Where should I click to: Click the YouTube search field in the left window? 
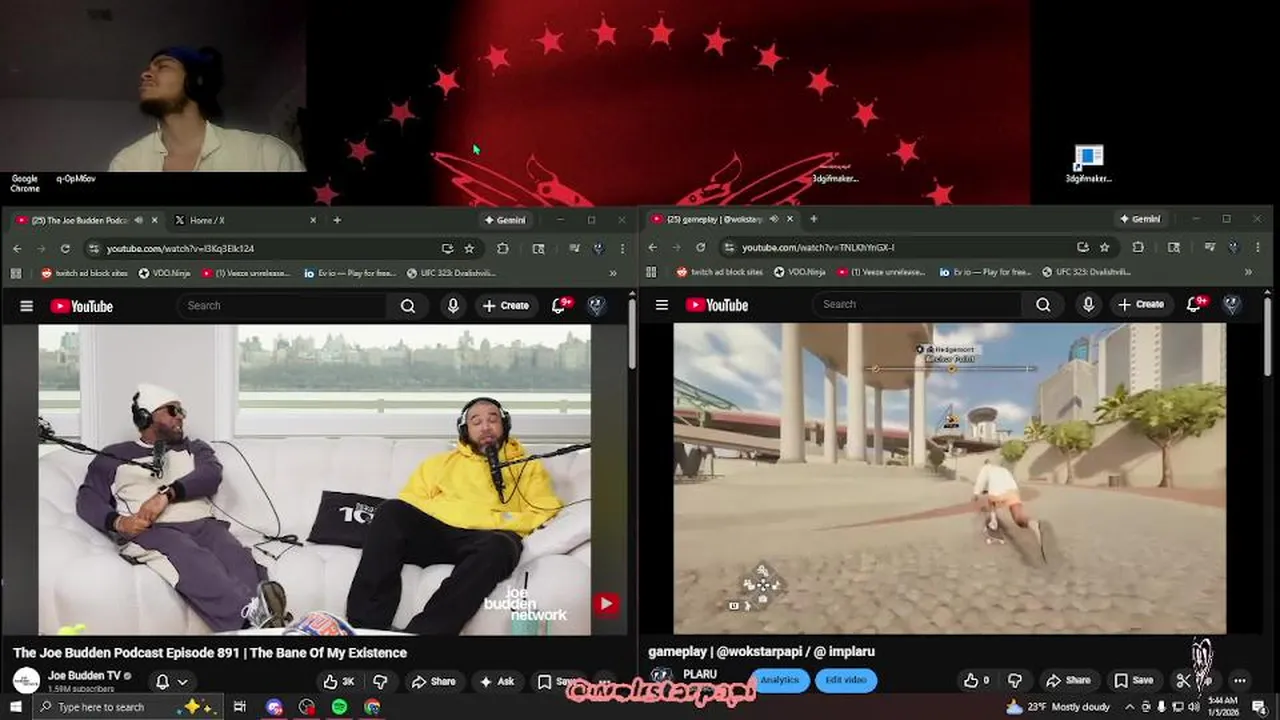[282, 306]
